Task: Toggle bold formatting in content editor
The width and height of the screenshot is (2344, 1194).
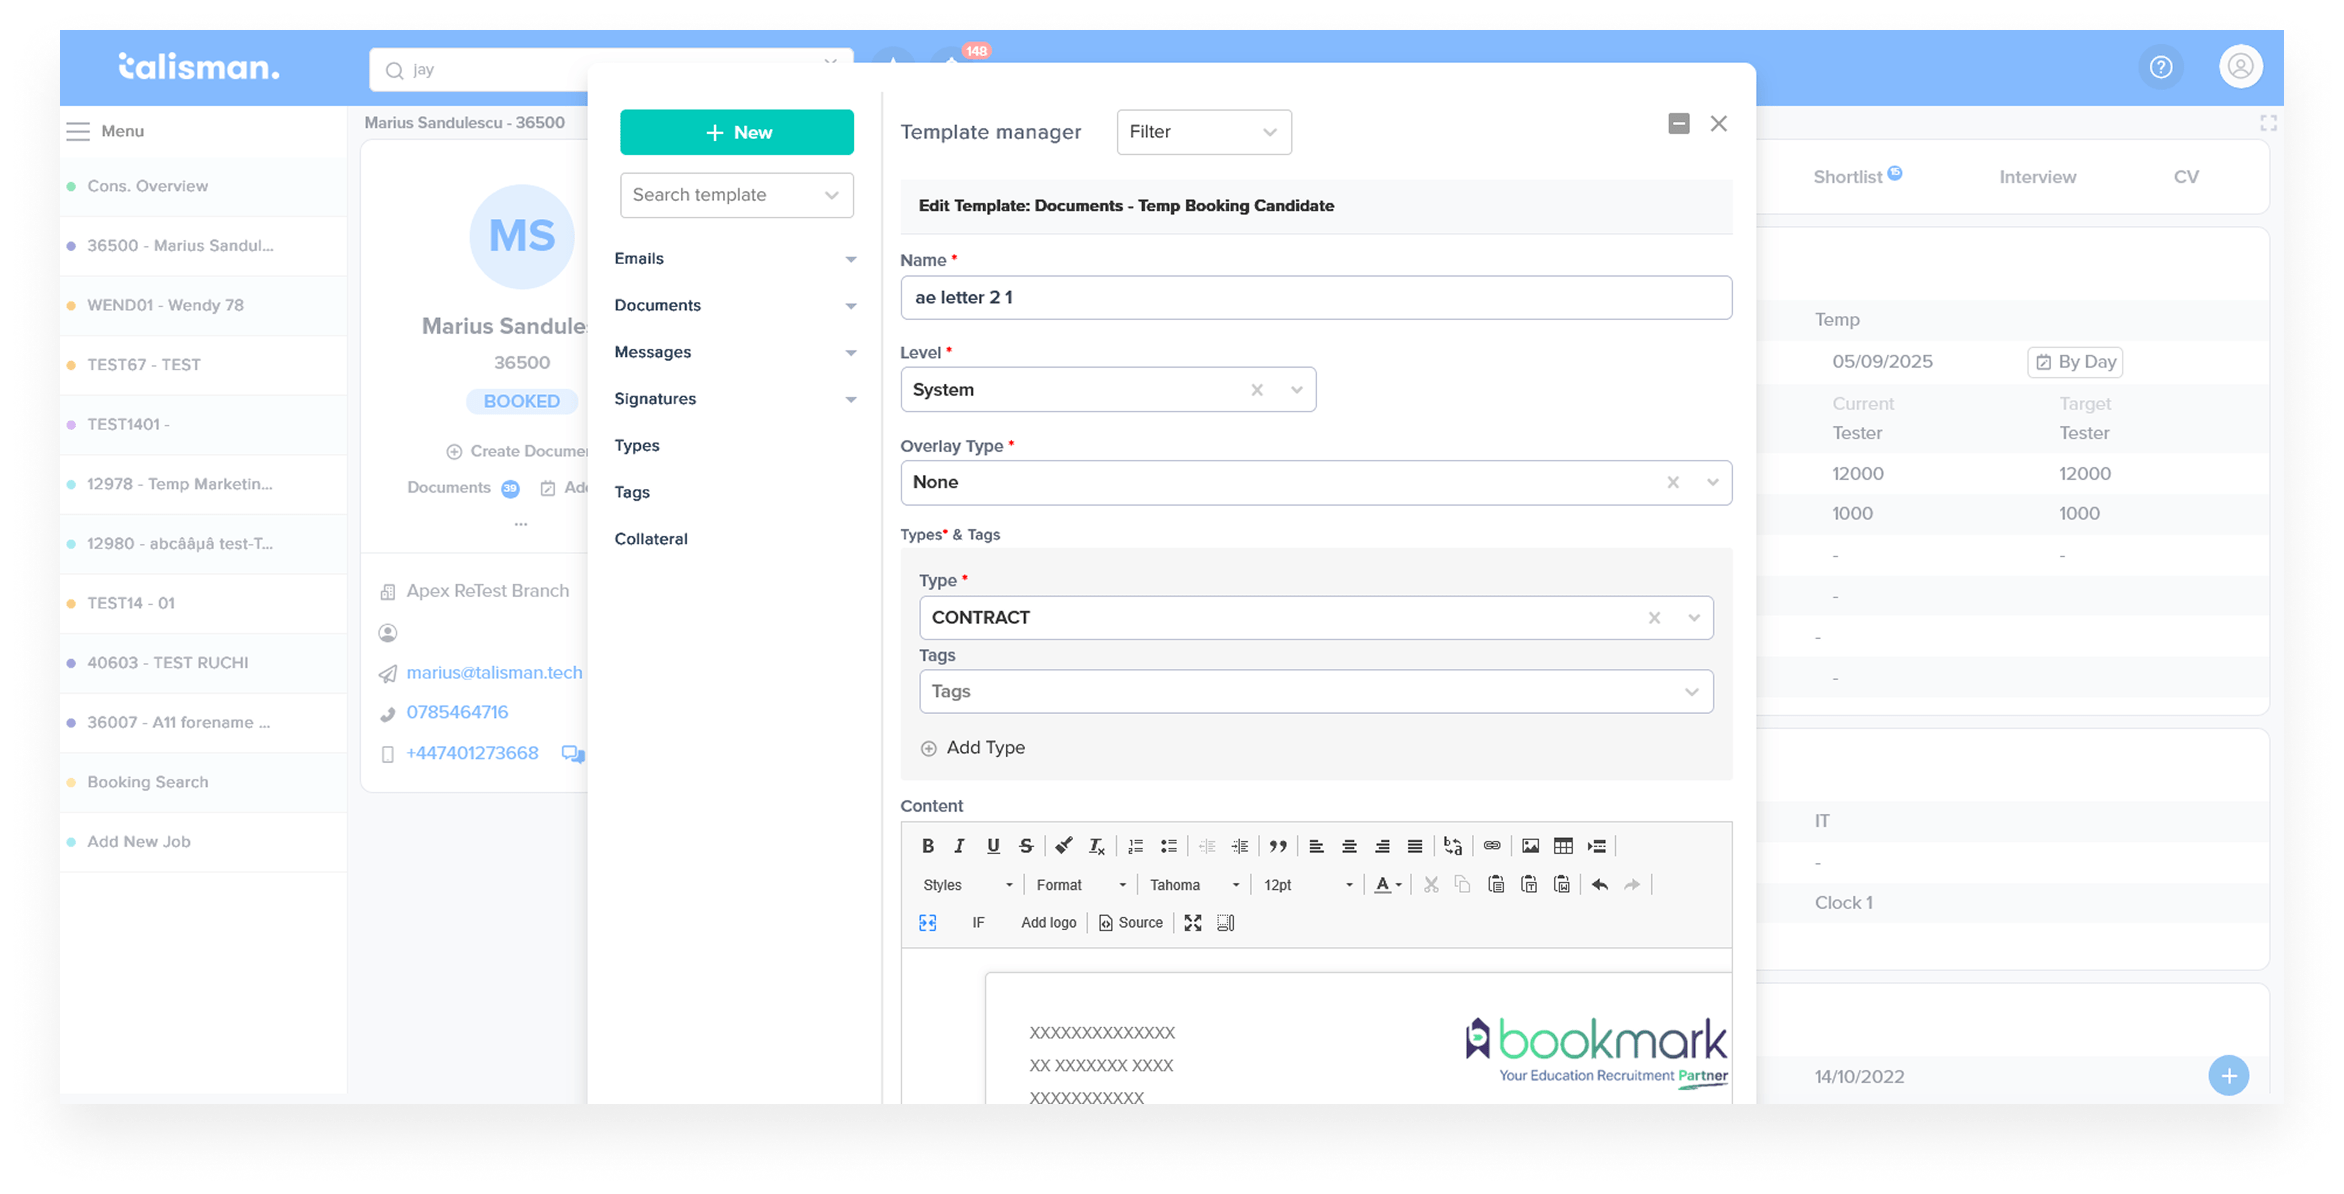Action: coord(927,846)
